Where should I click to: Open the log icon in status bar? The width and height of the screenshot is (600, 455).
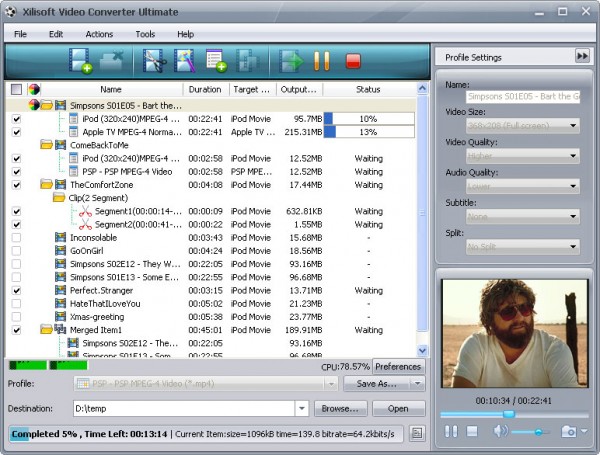coord(417,433)
